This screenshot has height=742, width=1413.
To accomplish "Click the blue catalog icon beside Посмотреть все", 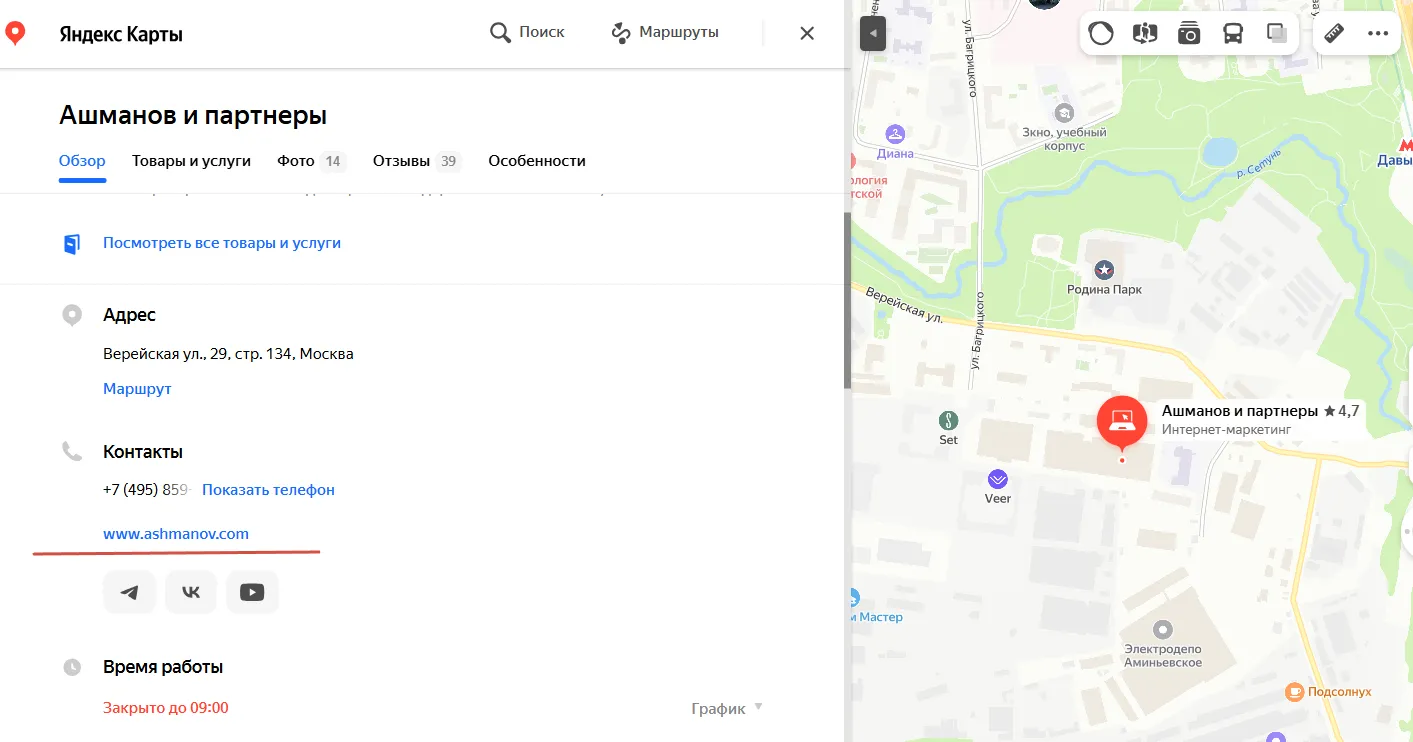I will [x=72, y=244].
